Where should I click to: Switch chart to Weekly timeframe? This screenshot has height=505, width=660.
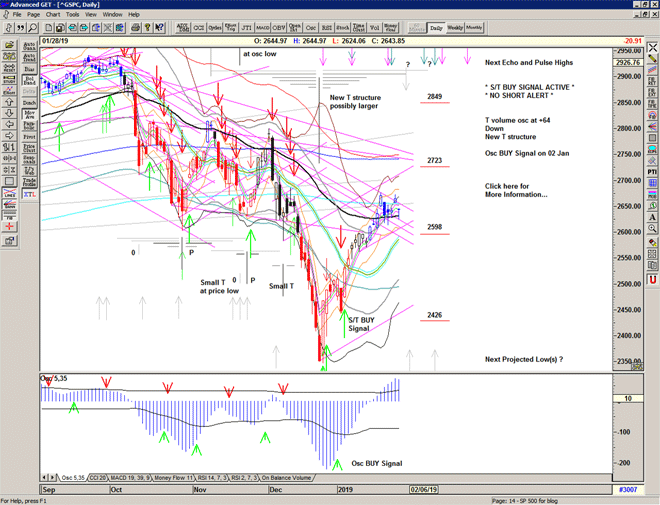[x=454, y=28]
